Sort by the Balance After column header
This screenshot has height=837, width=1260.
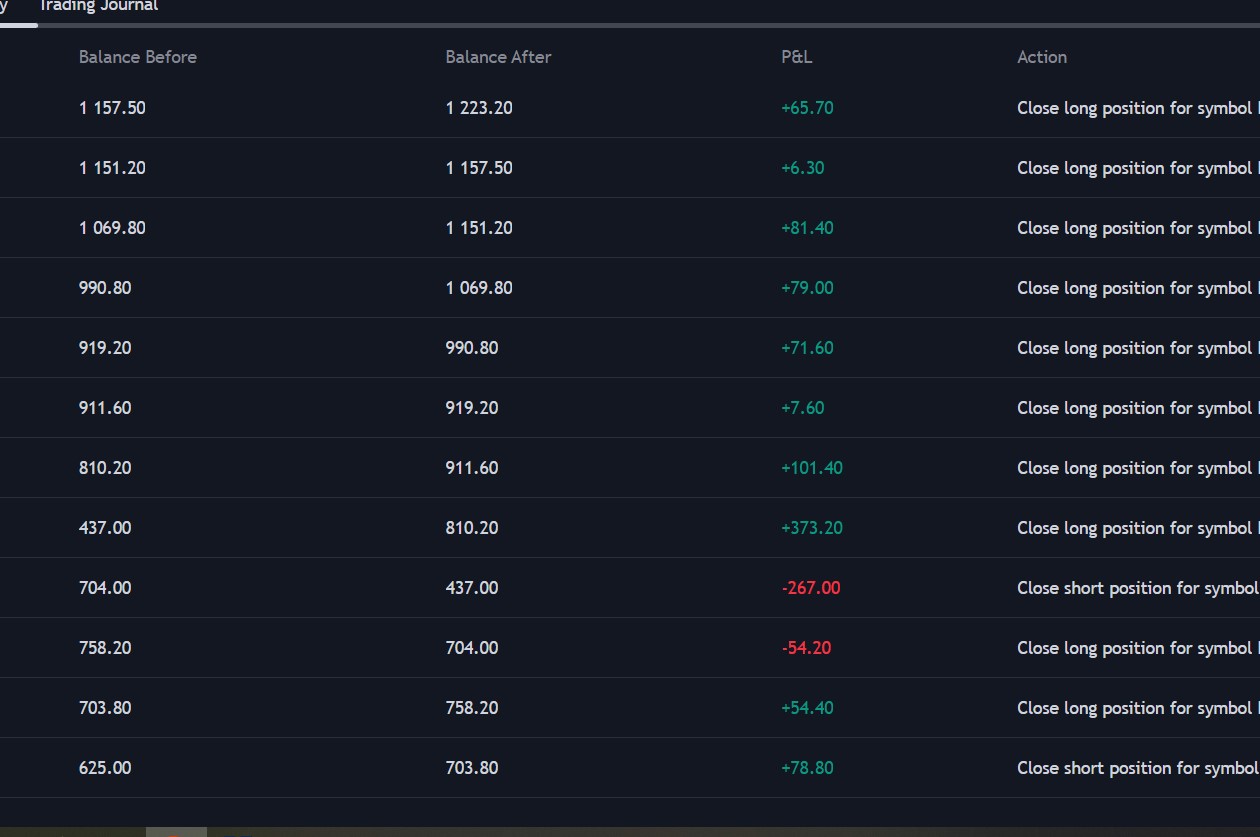[498, 57]
